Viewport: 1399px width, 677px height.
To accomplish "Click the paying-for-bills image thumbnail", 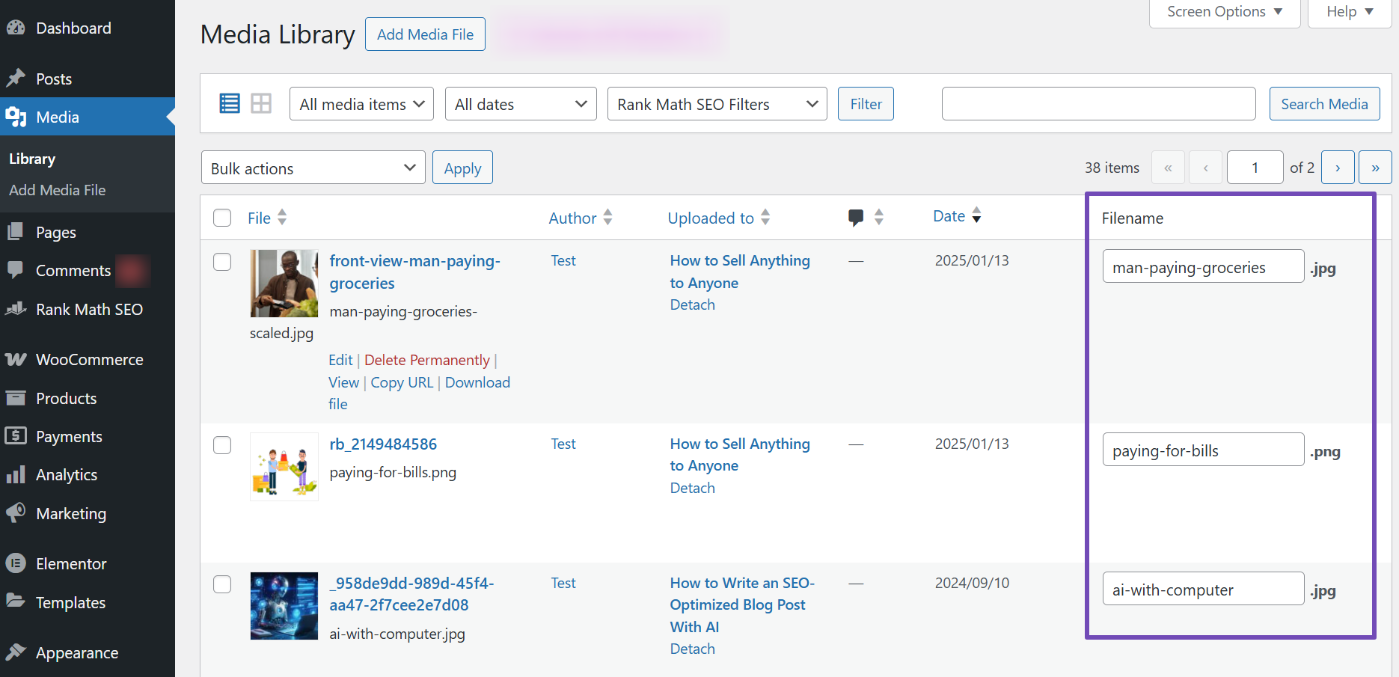I will (x=284, y=466).
